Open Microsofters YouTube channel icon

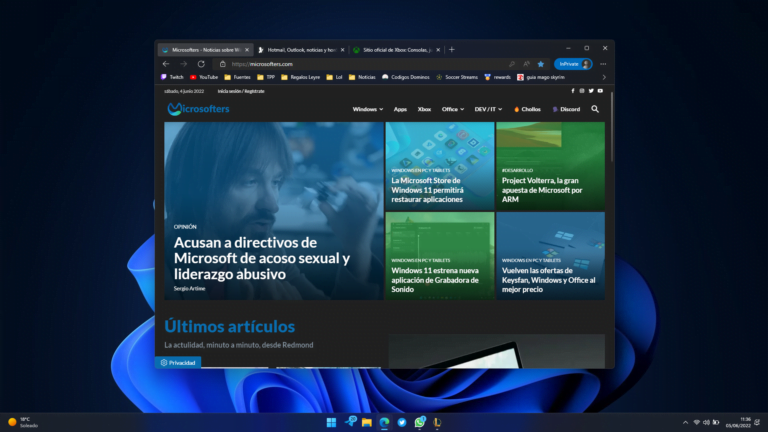pos(600,91)
